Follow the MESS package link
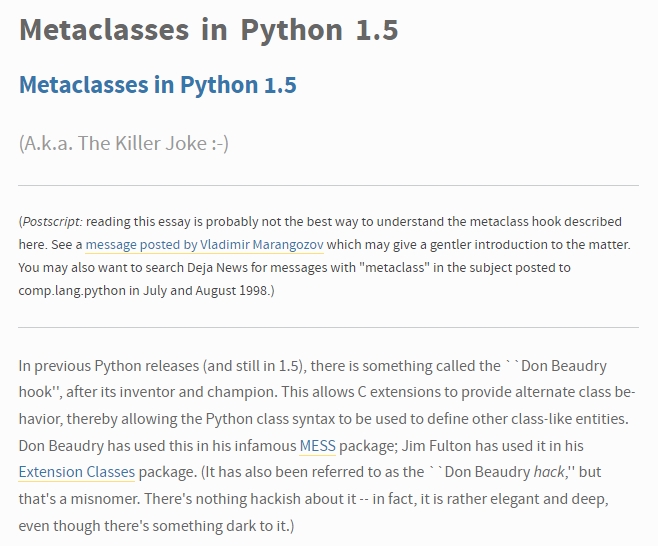 pyautogui.click(x=317, y=445)
